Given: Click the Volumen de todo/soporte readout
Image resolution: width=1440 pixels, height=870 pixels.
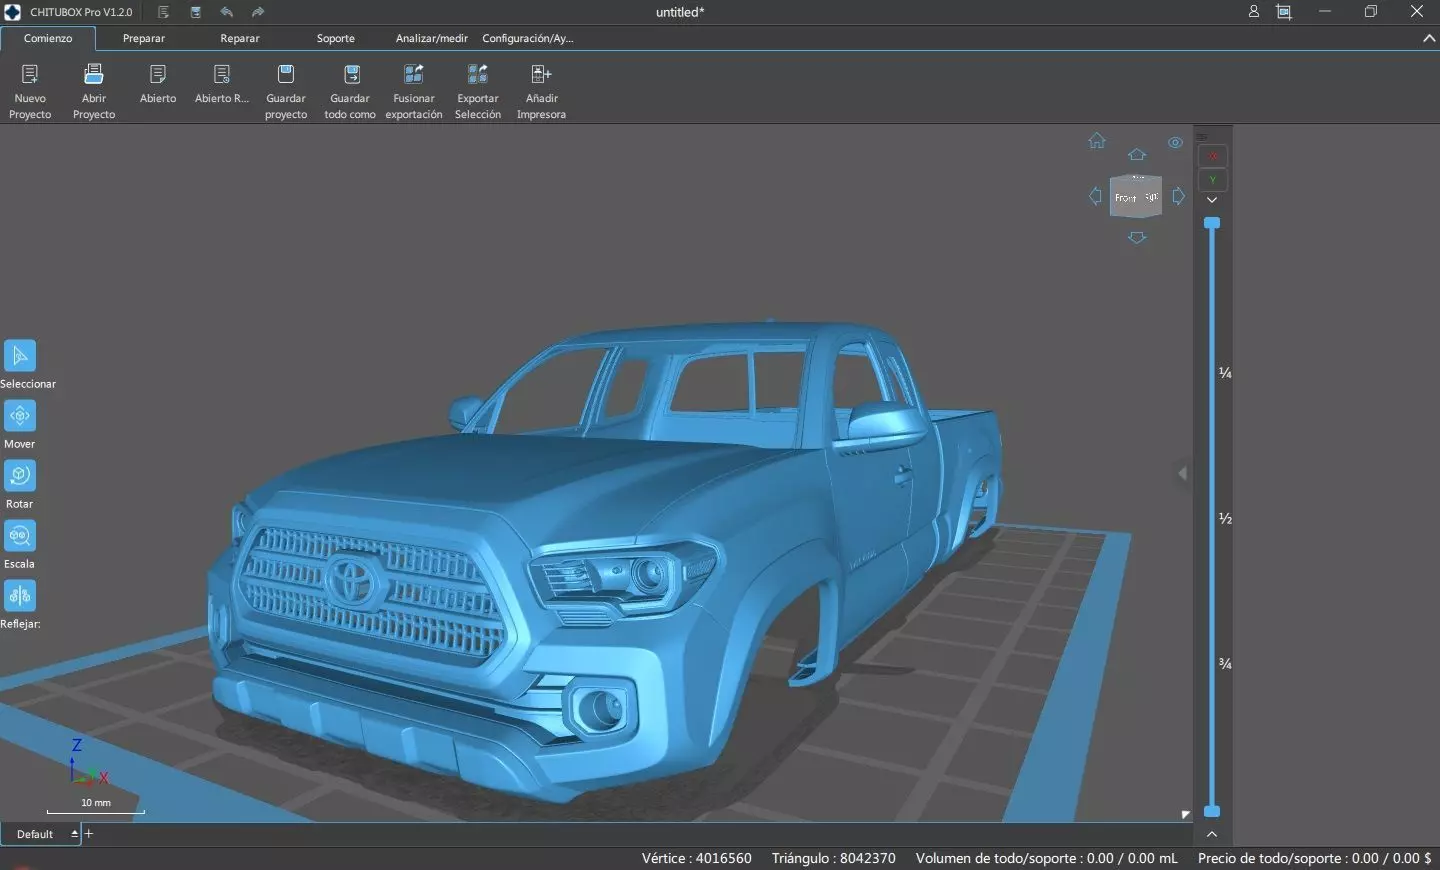Looking at the screenshot, I should 1047,858.
